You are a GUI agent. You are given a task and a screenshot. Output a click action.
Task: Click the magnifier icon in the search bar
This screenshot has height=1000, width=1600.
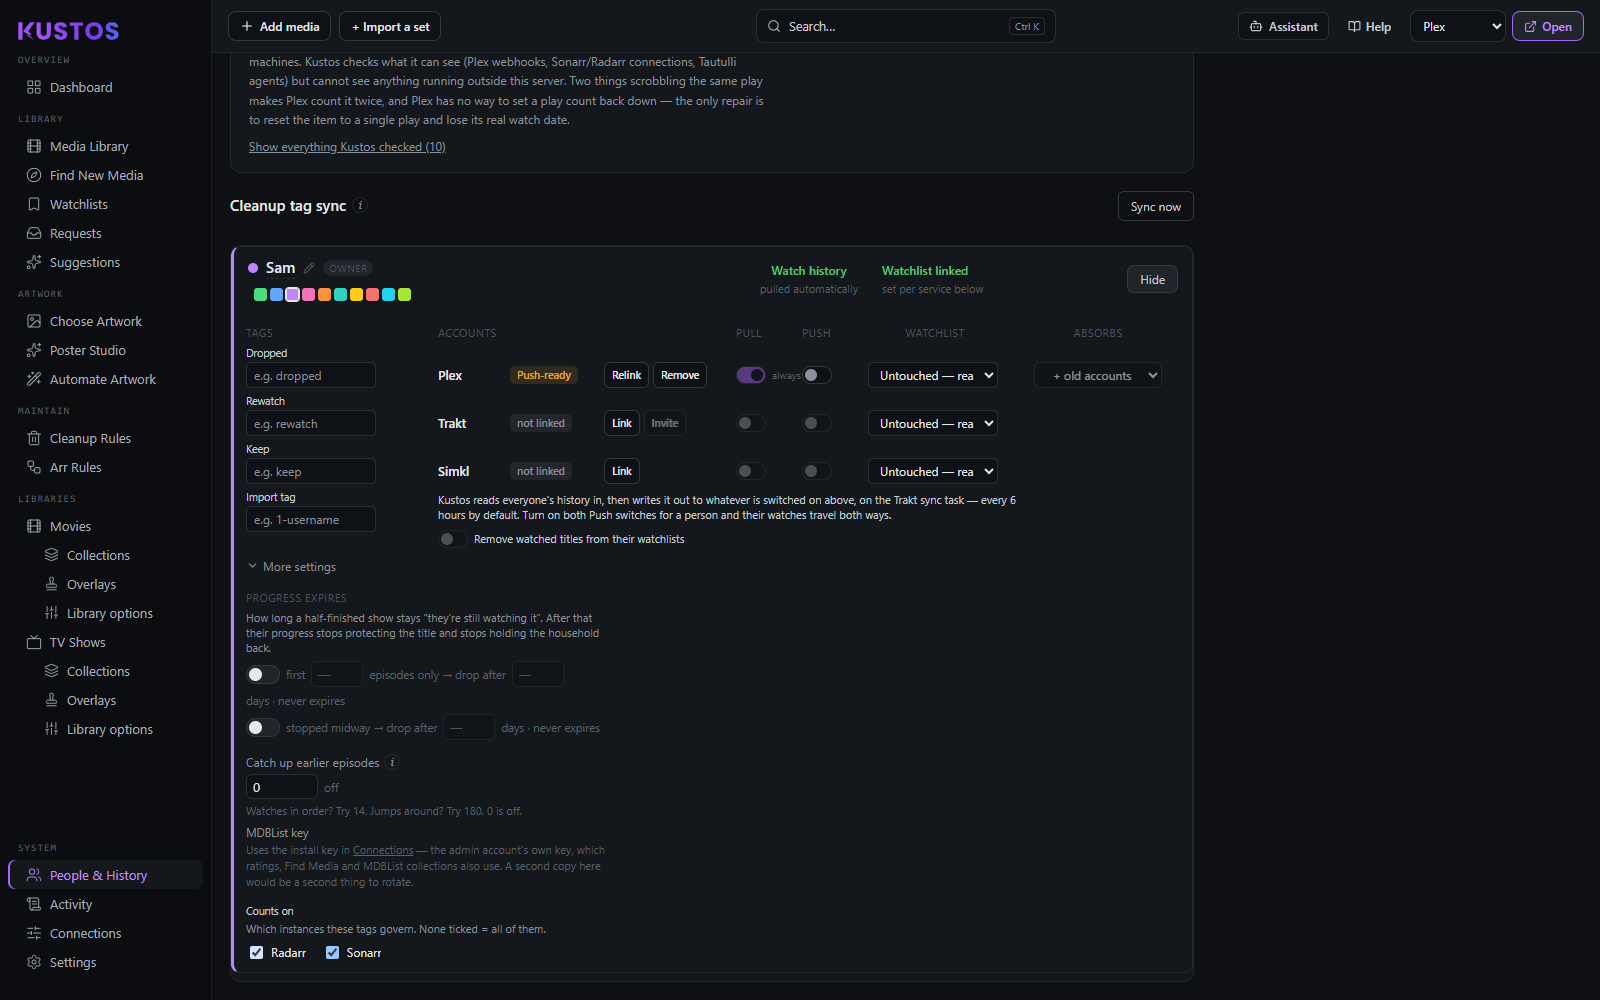[x=774, y=27]
